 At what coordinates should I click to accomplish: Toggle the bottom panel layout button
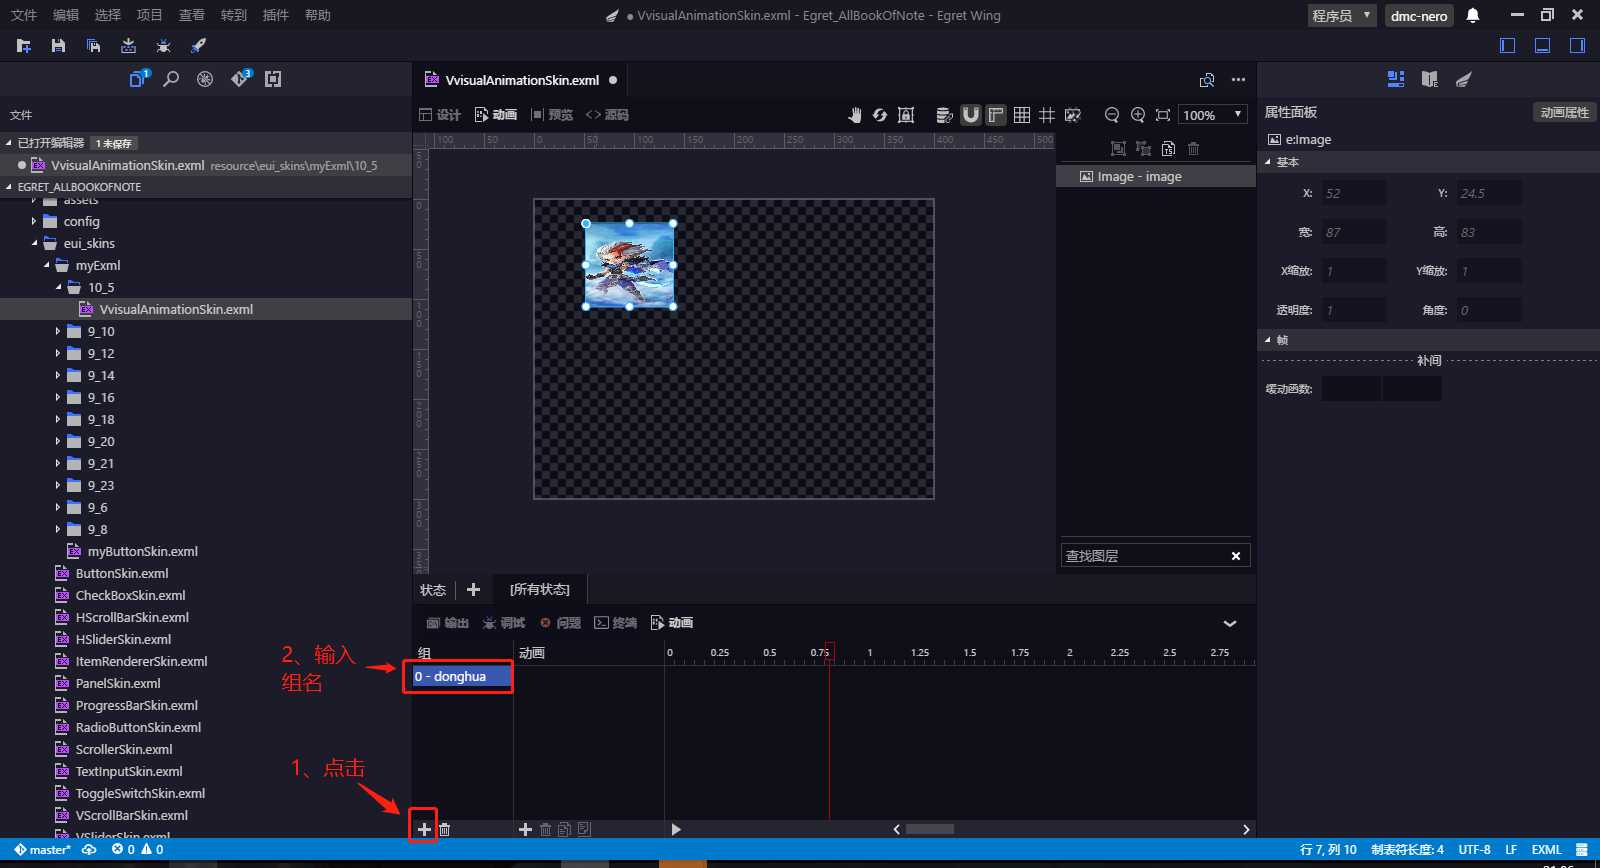coord(1543,46)
